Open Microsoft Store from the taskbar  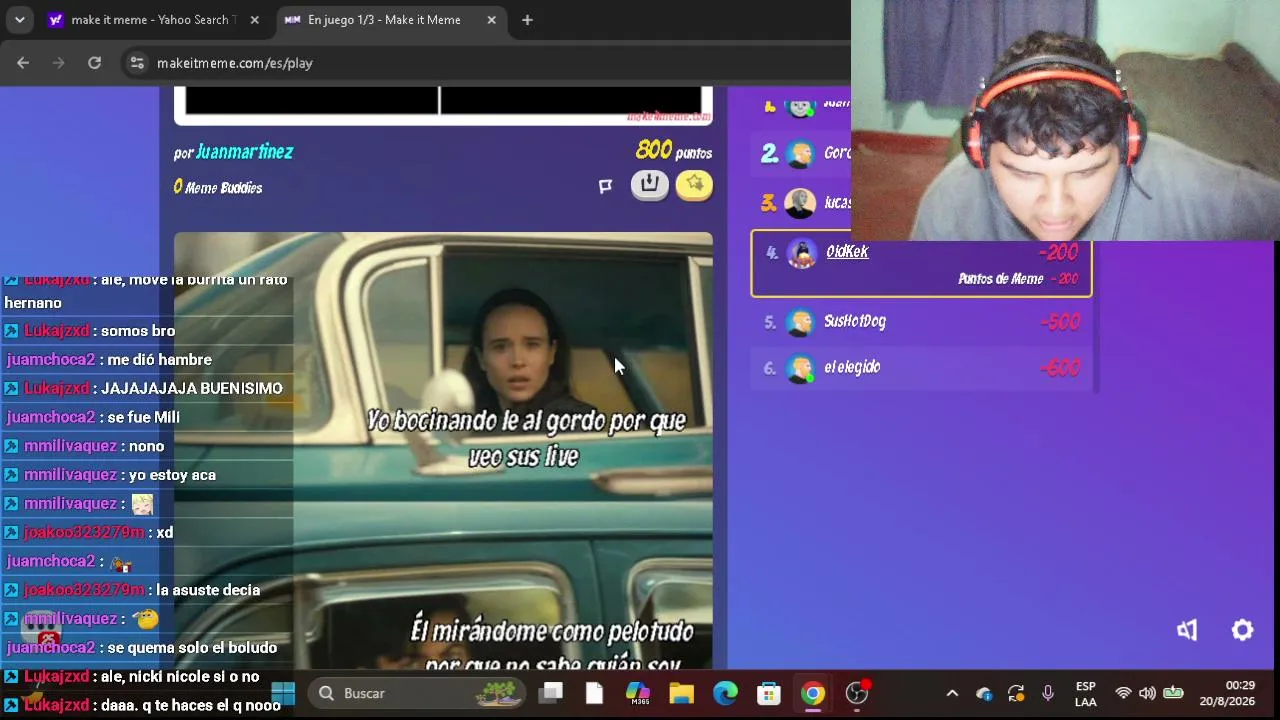pos(769,693)
